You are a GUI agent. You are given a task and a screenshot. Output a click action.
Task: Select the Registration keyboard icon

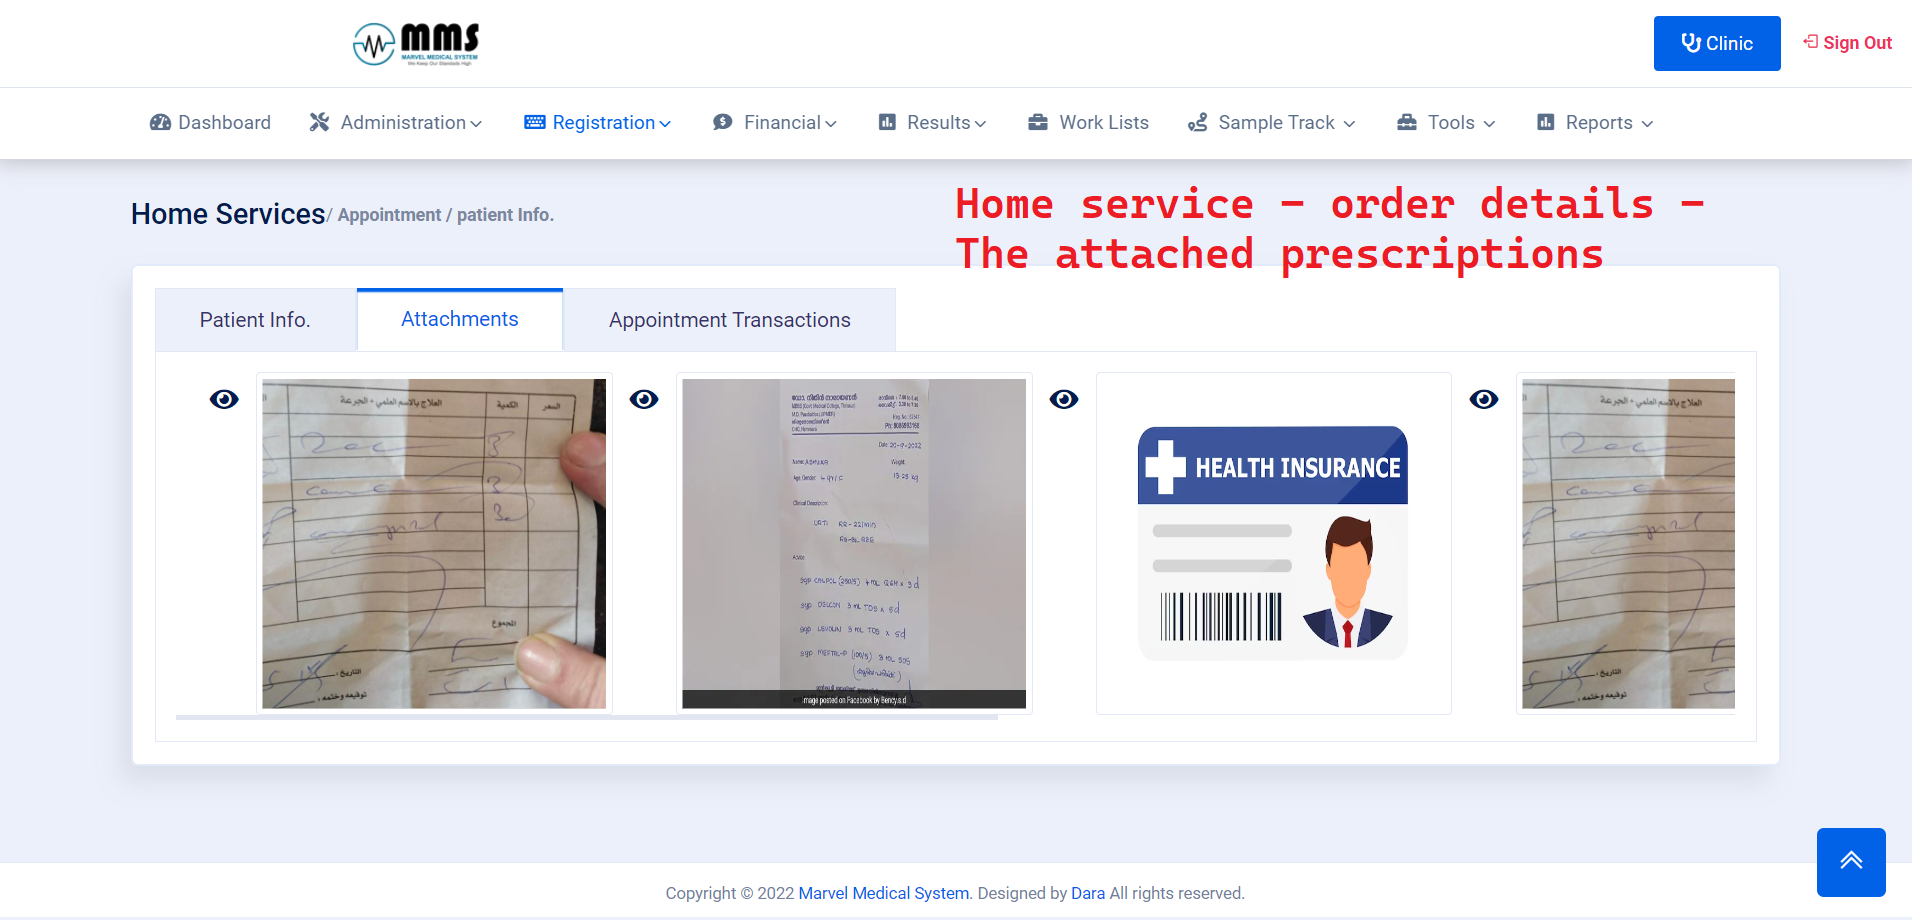coord(533,122)
